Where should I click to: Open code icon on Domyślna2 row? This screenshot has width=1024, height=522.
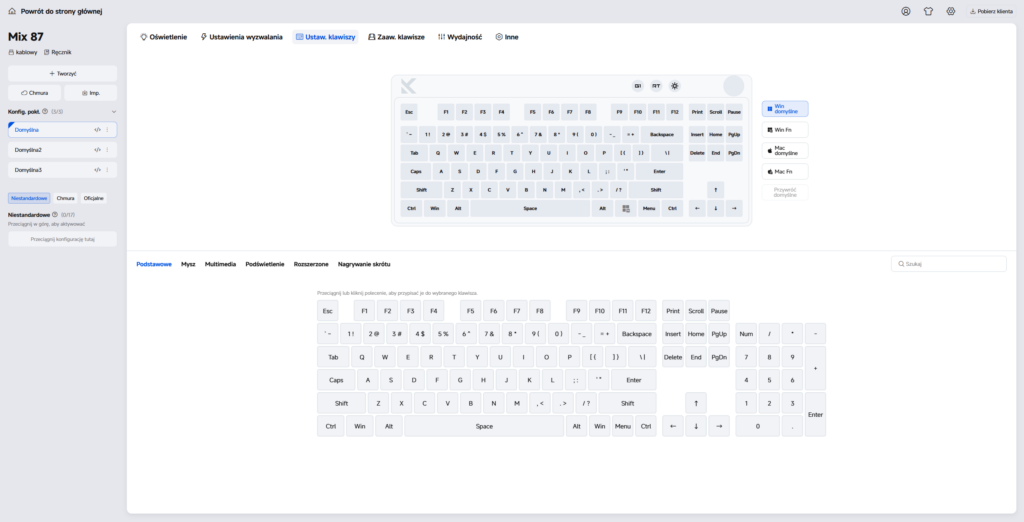(x=97, y=150)
